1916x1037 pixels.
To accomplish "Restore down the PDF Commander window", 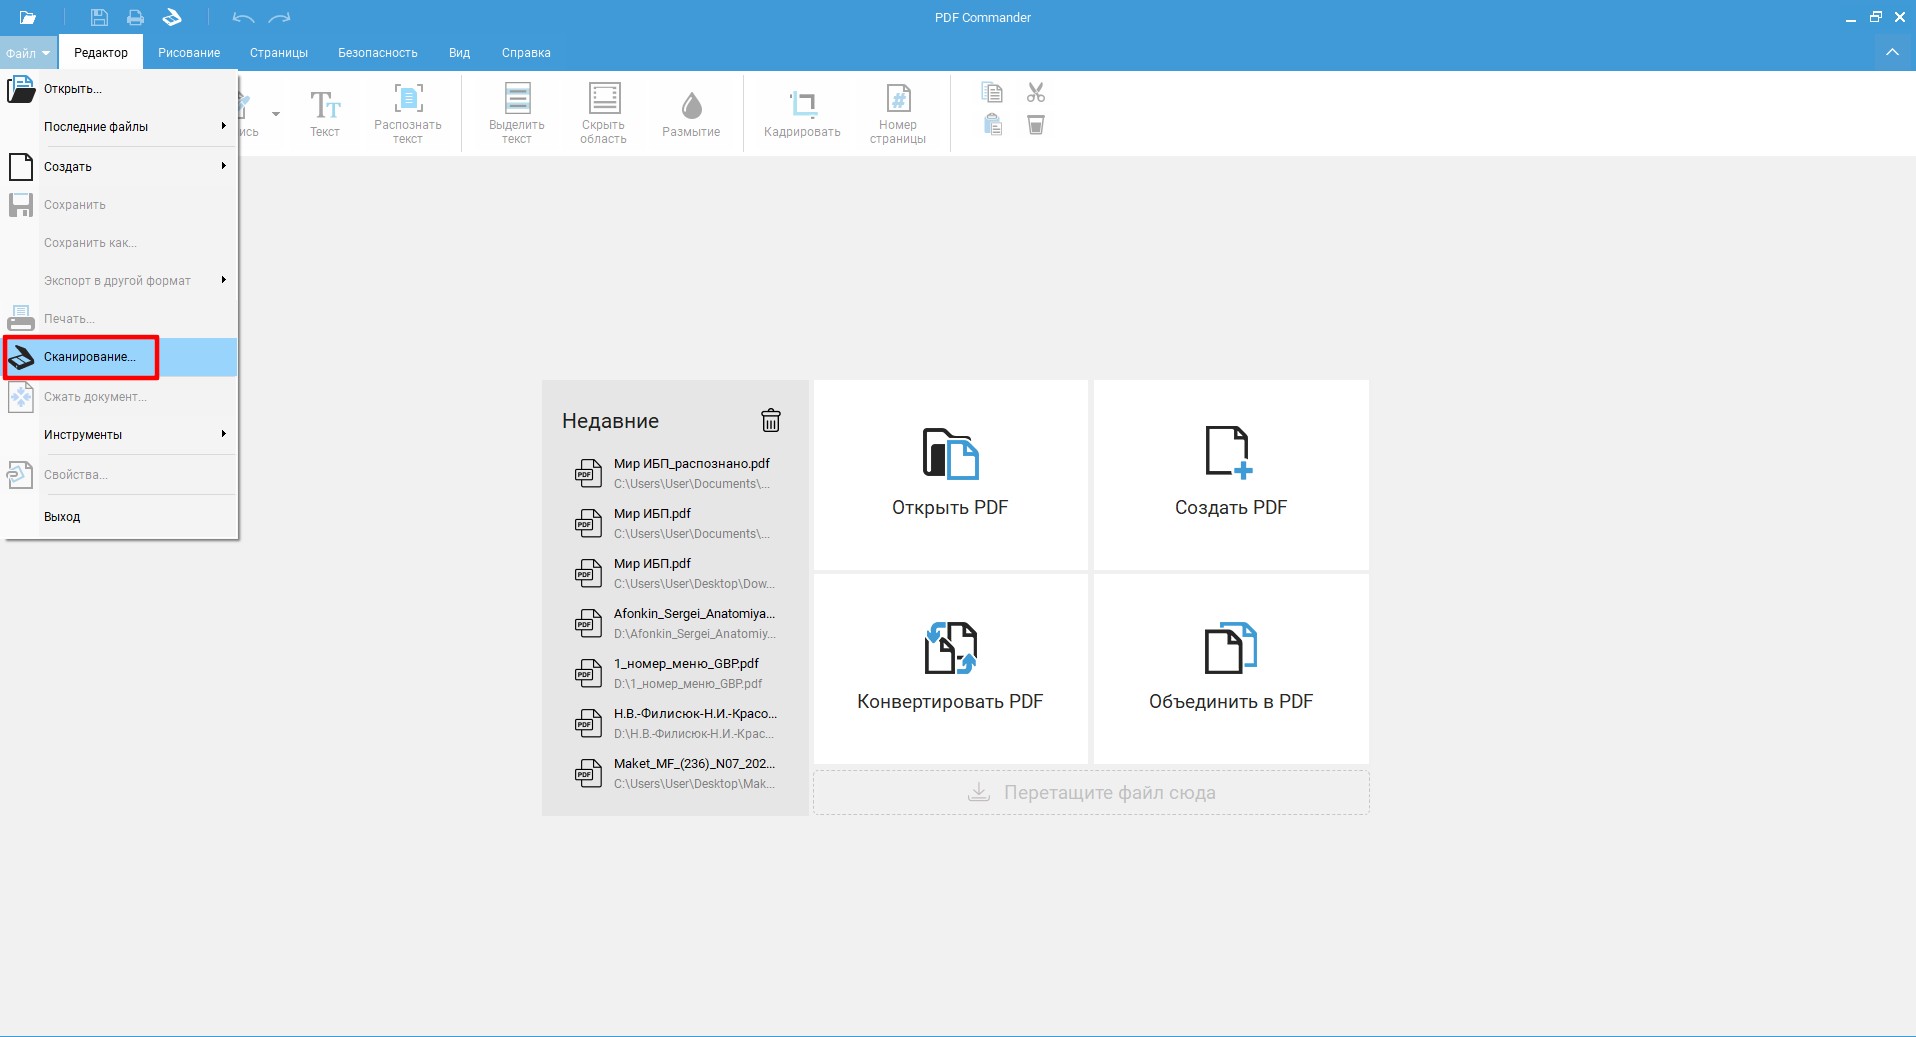I will tap(1875, 17).
